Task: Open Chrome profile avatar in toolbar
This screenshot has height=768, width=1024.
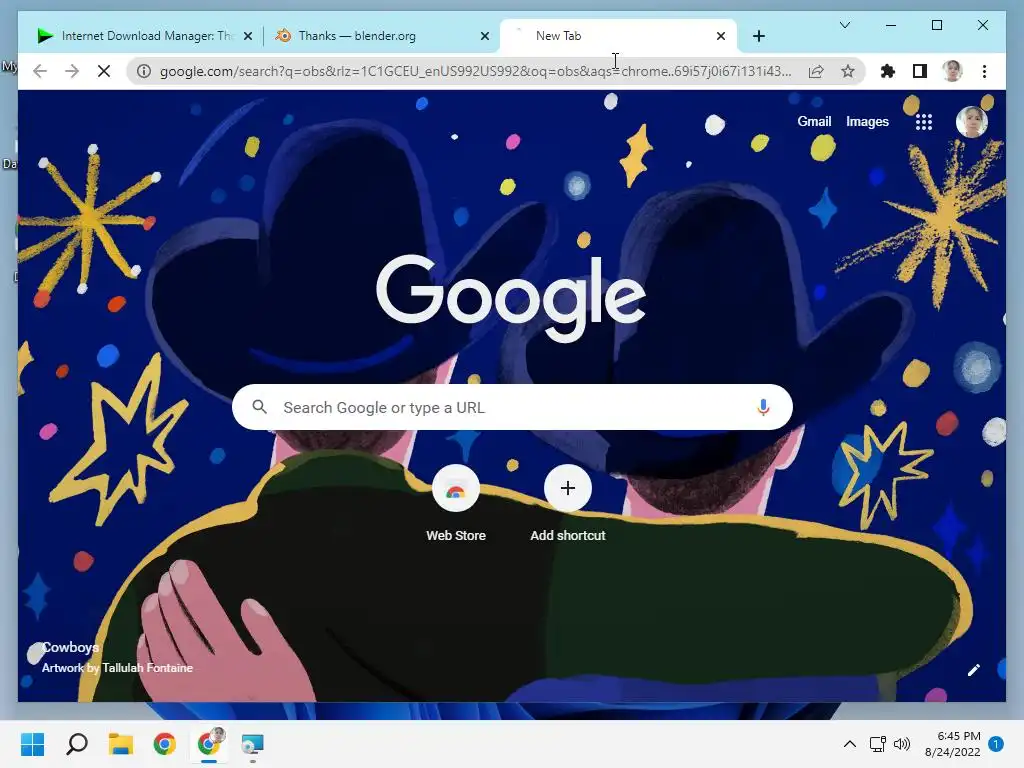Action: [x=952, y=71]
